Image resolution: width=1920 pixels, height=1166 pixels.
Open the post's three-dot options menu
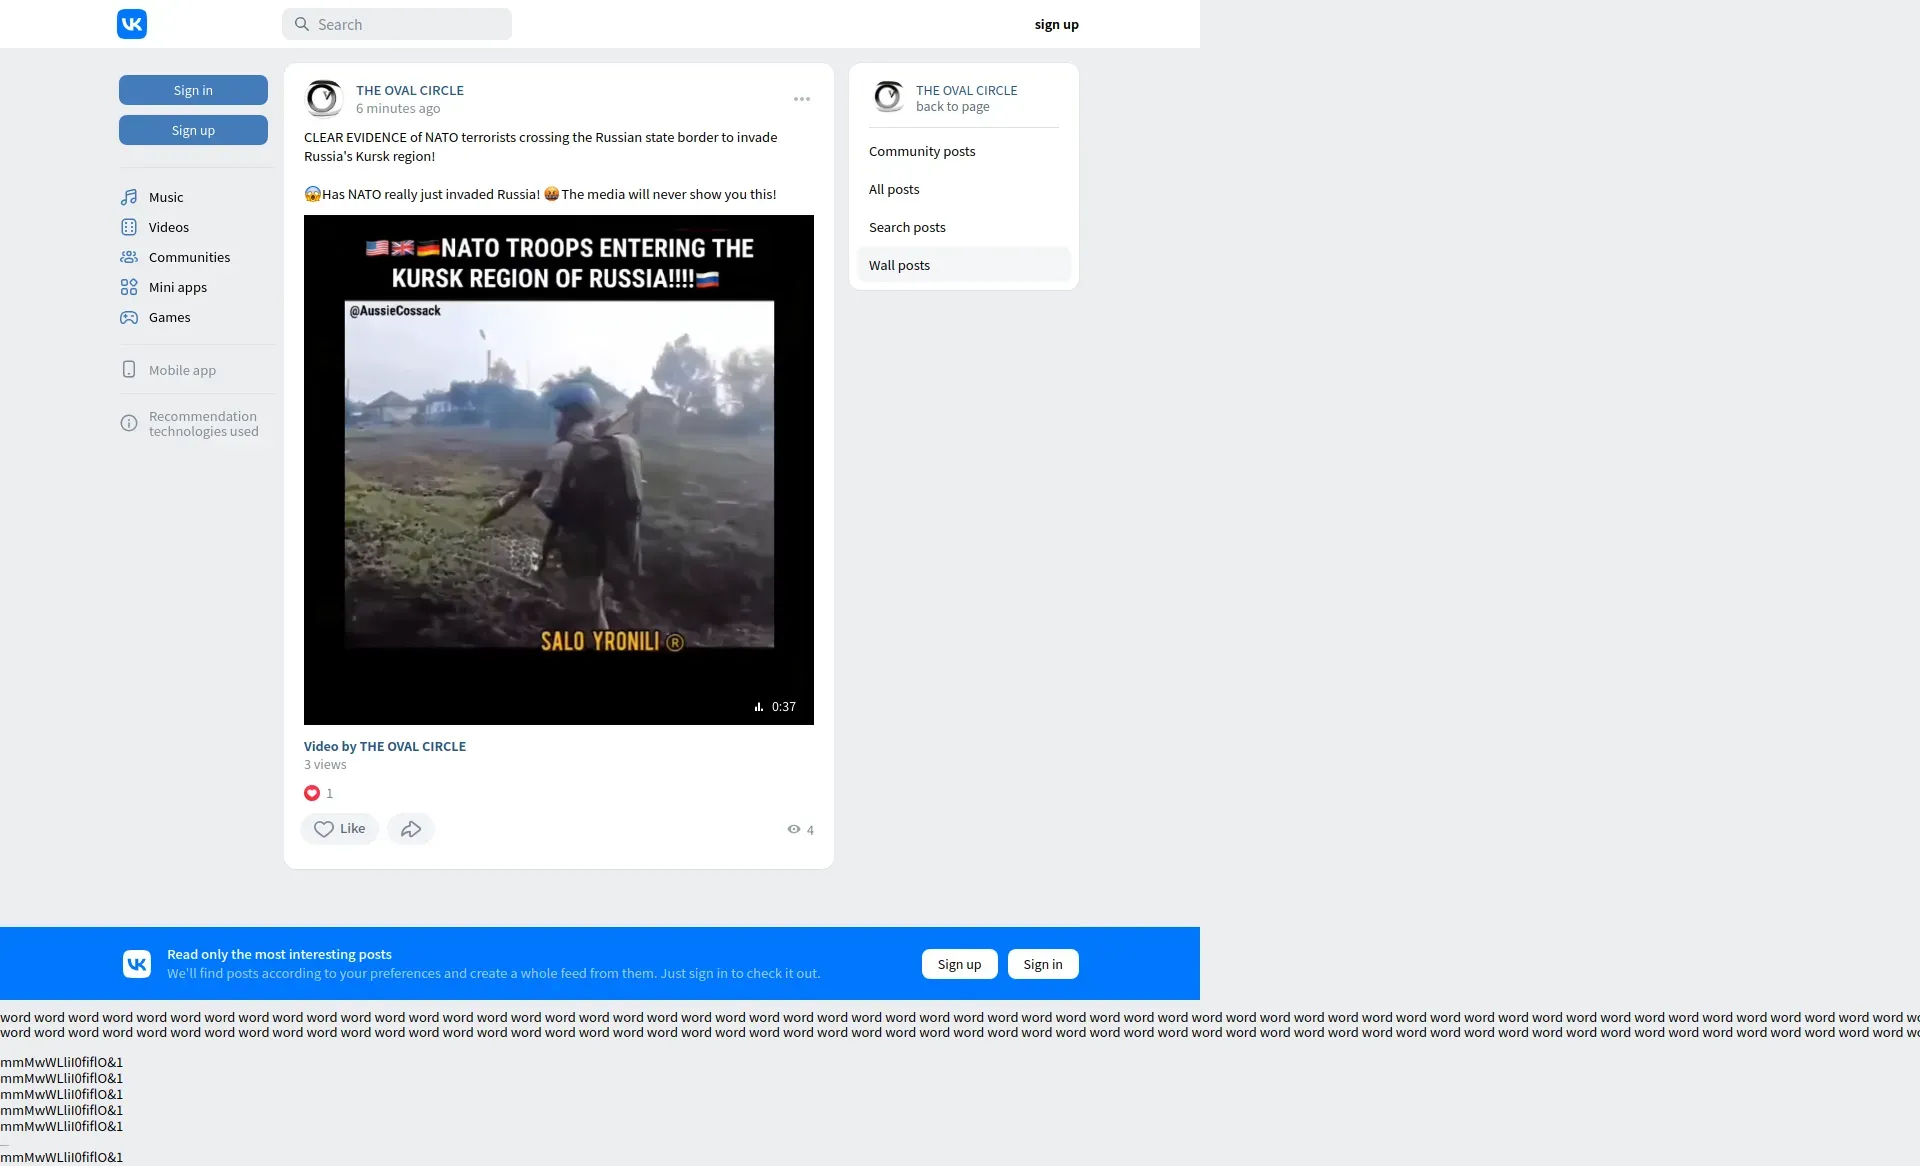pos(802,99)
